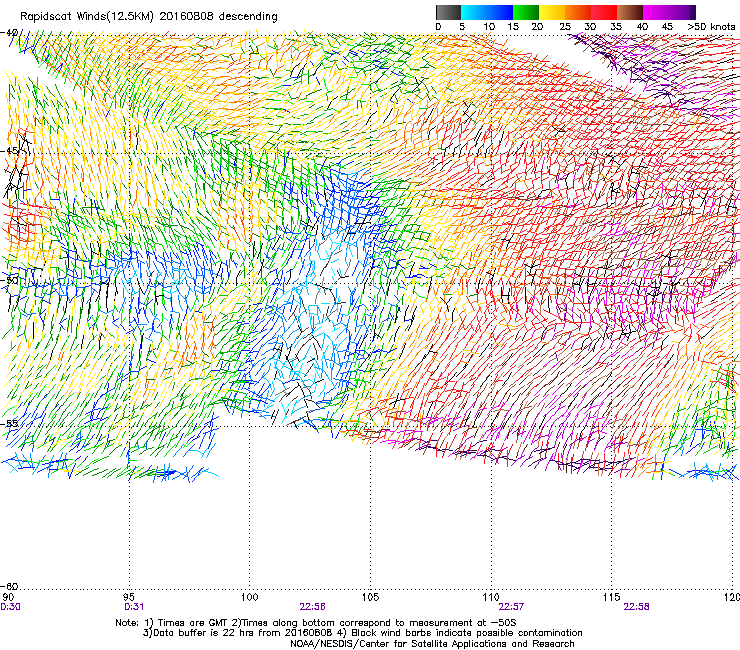Click the '0:30' time label under longitude 90
This screenshot has width=740, height=650.
coord(10,607)
